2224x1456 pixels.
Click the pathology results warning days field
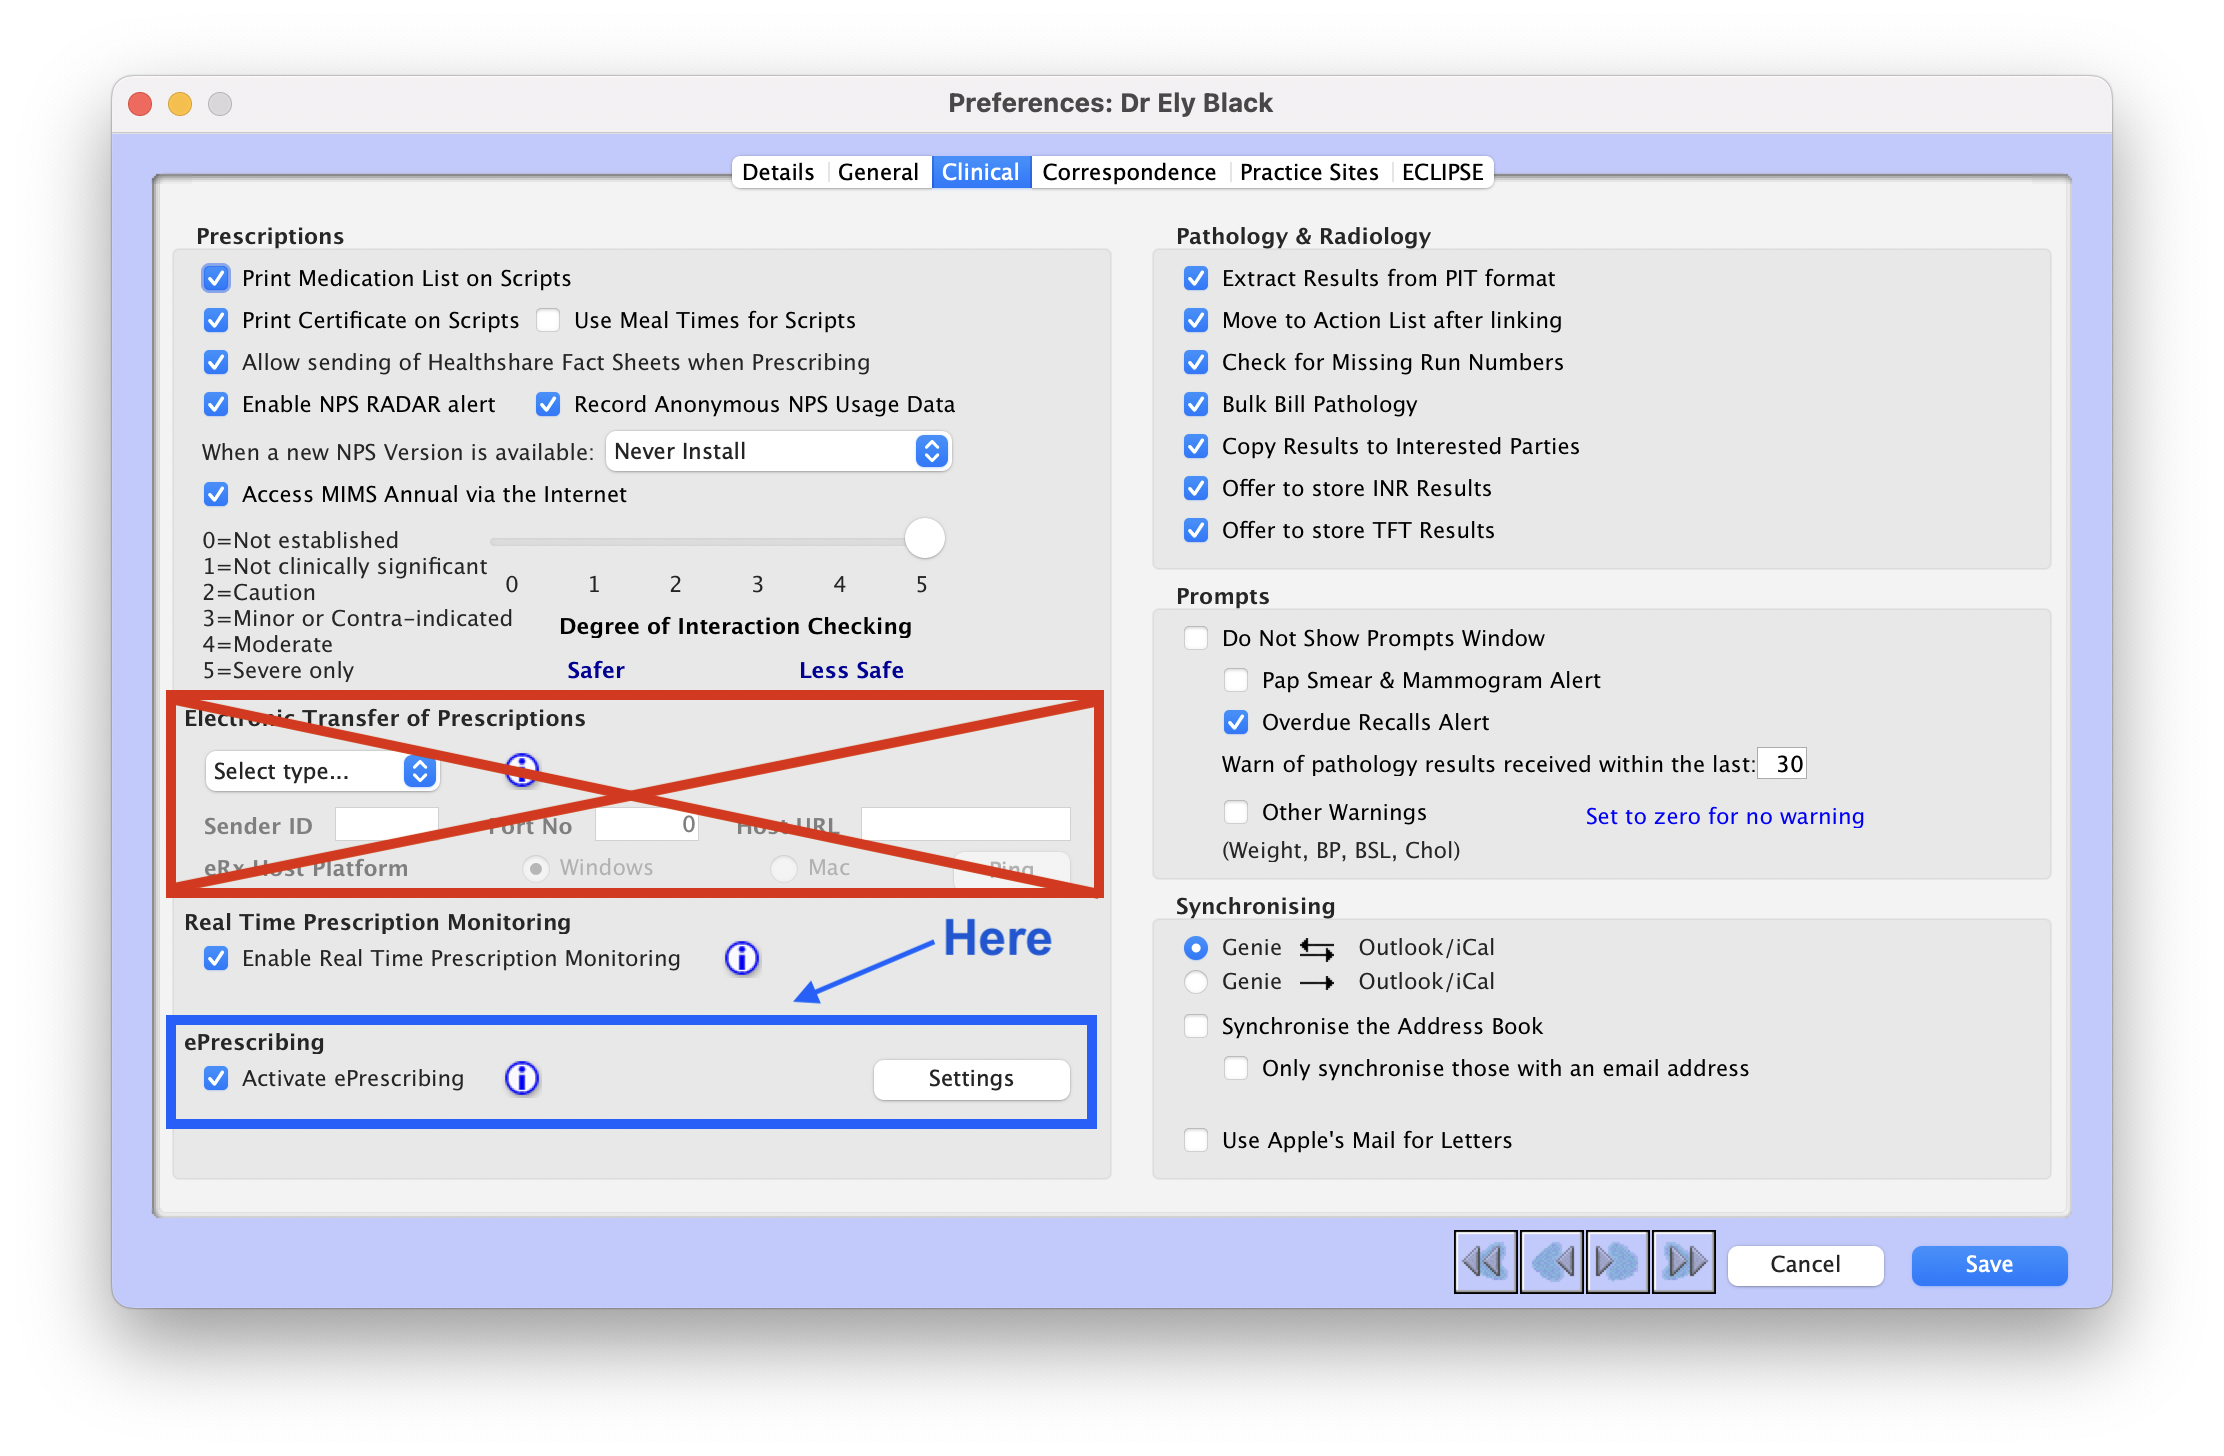(1781, 763)
